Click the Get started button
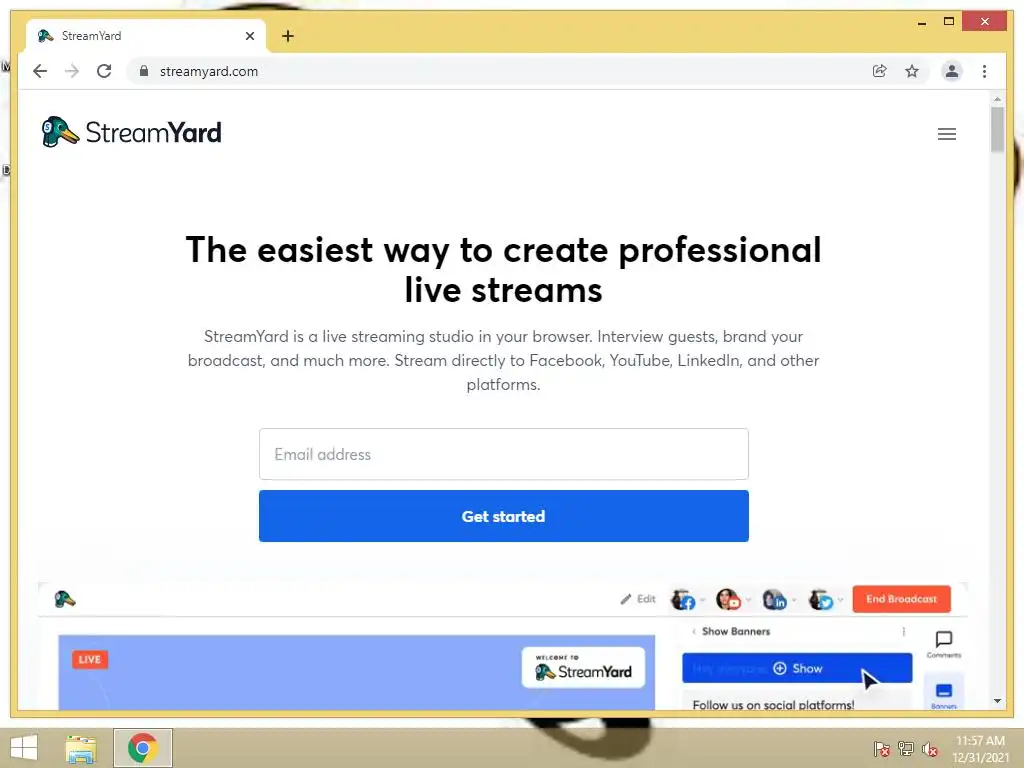 click(504, 516)
